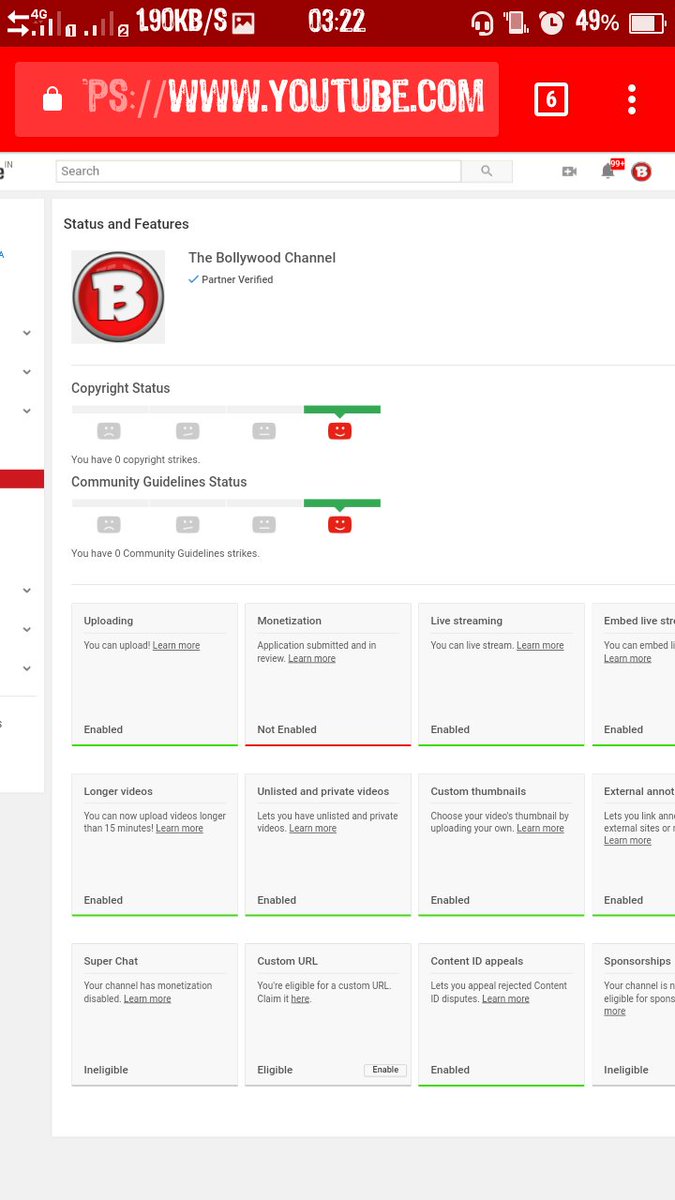Click the saddest grey face under Community Guidelines
675x1200 pixels.
(109, 524)
